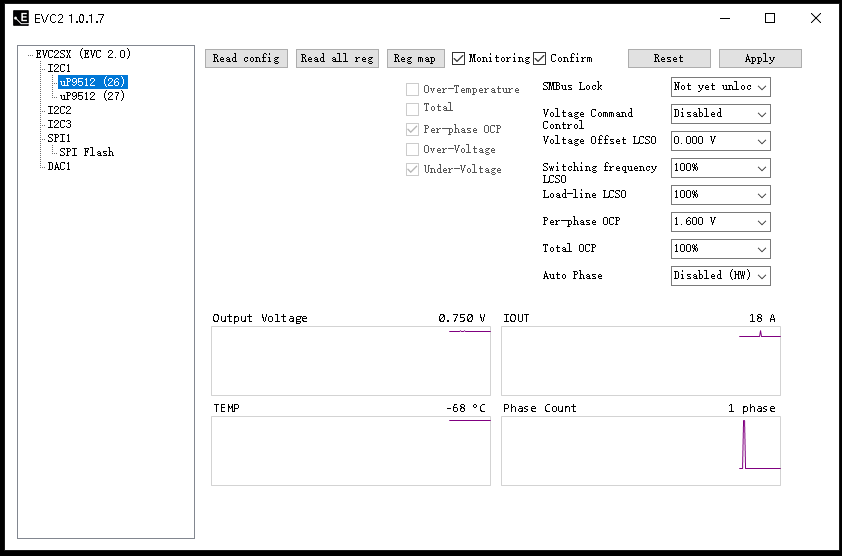This screenshot has width=842, height=556.
Task: Select the I2C2 tree node
Action: [x=59, y=110]
